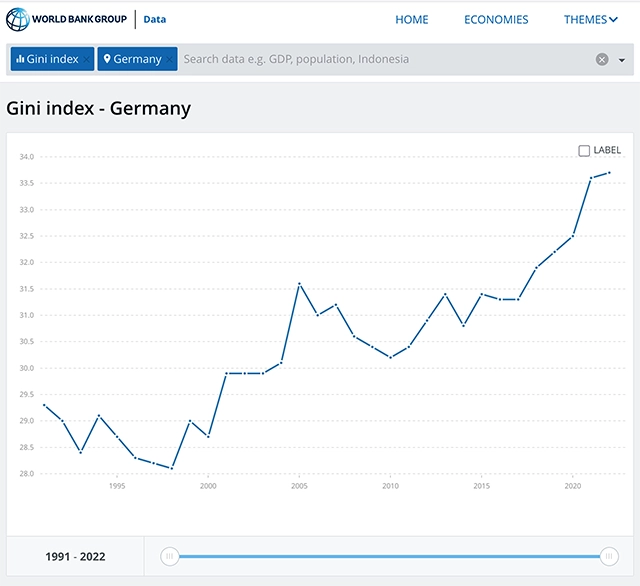
Task: Go to the HOME page
Action: coord(411,20)
